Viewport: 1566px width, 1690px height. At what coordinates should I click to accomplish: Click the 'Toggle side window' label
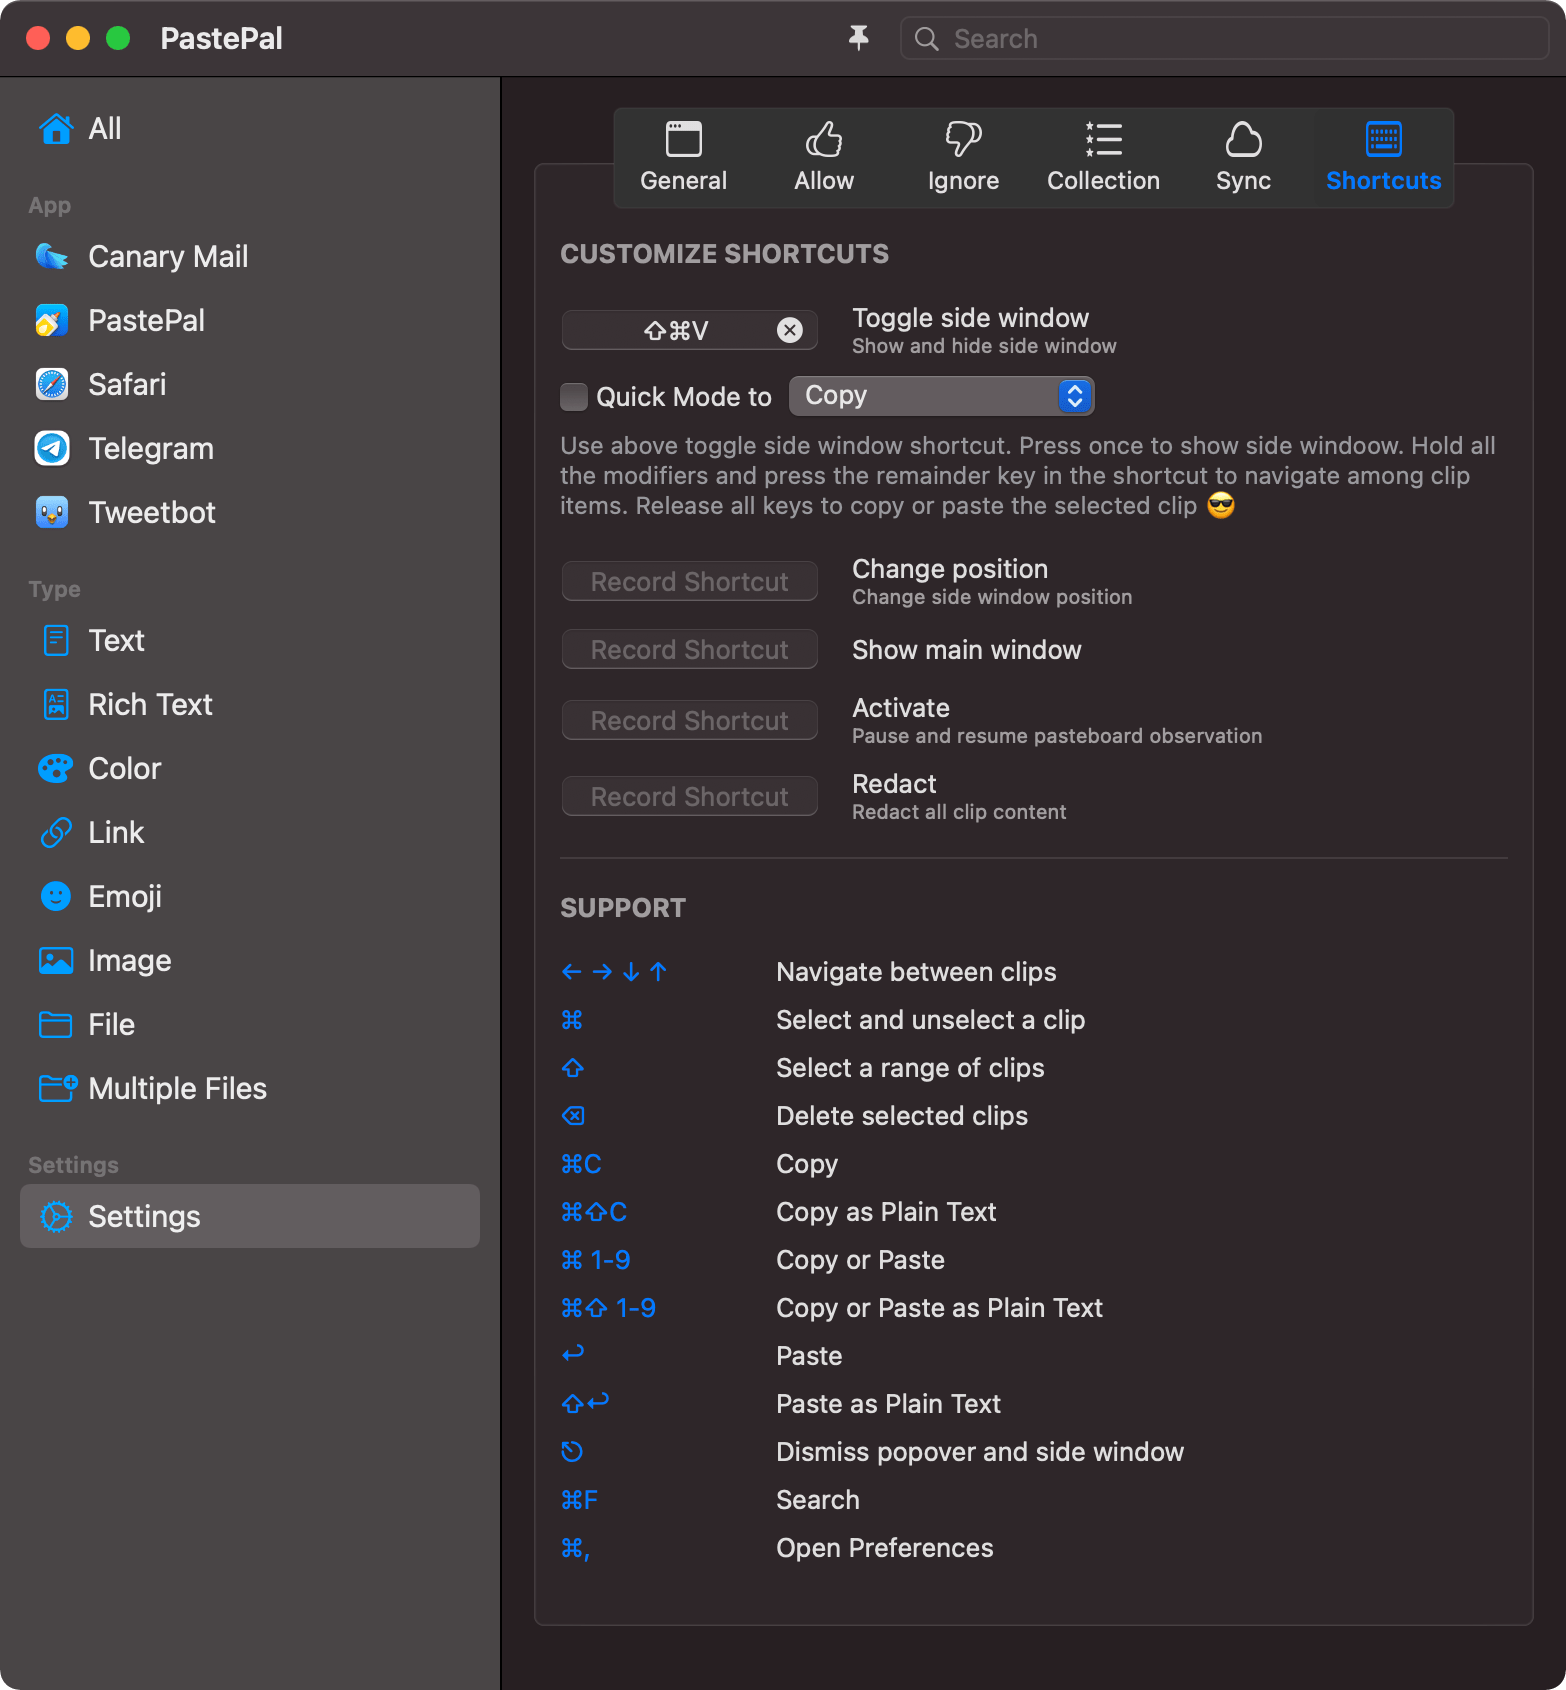[x=970, y=318]
